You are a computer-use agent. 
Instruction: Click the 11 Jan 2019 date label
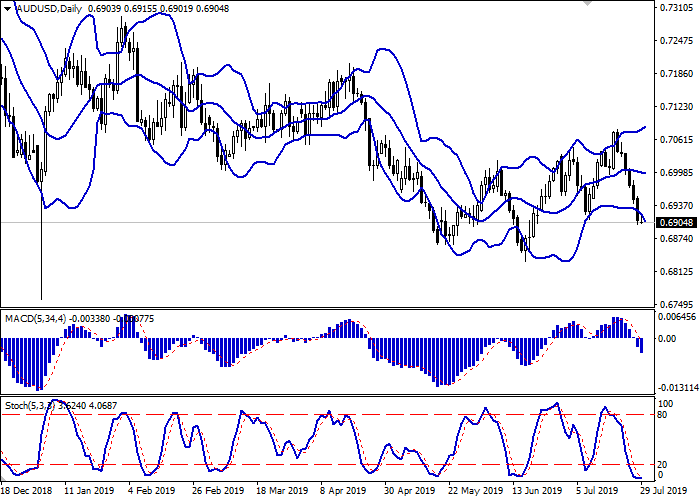click(x=89, y=491)
